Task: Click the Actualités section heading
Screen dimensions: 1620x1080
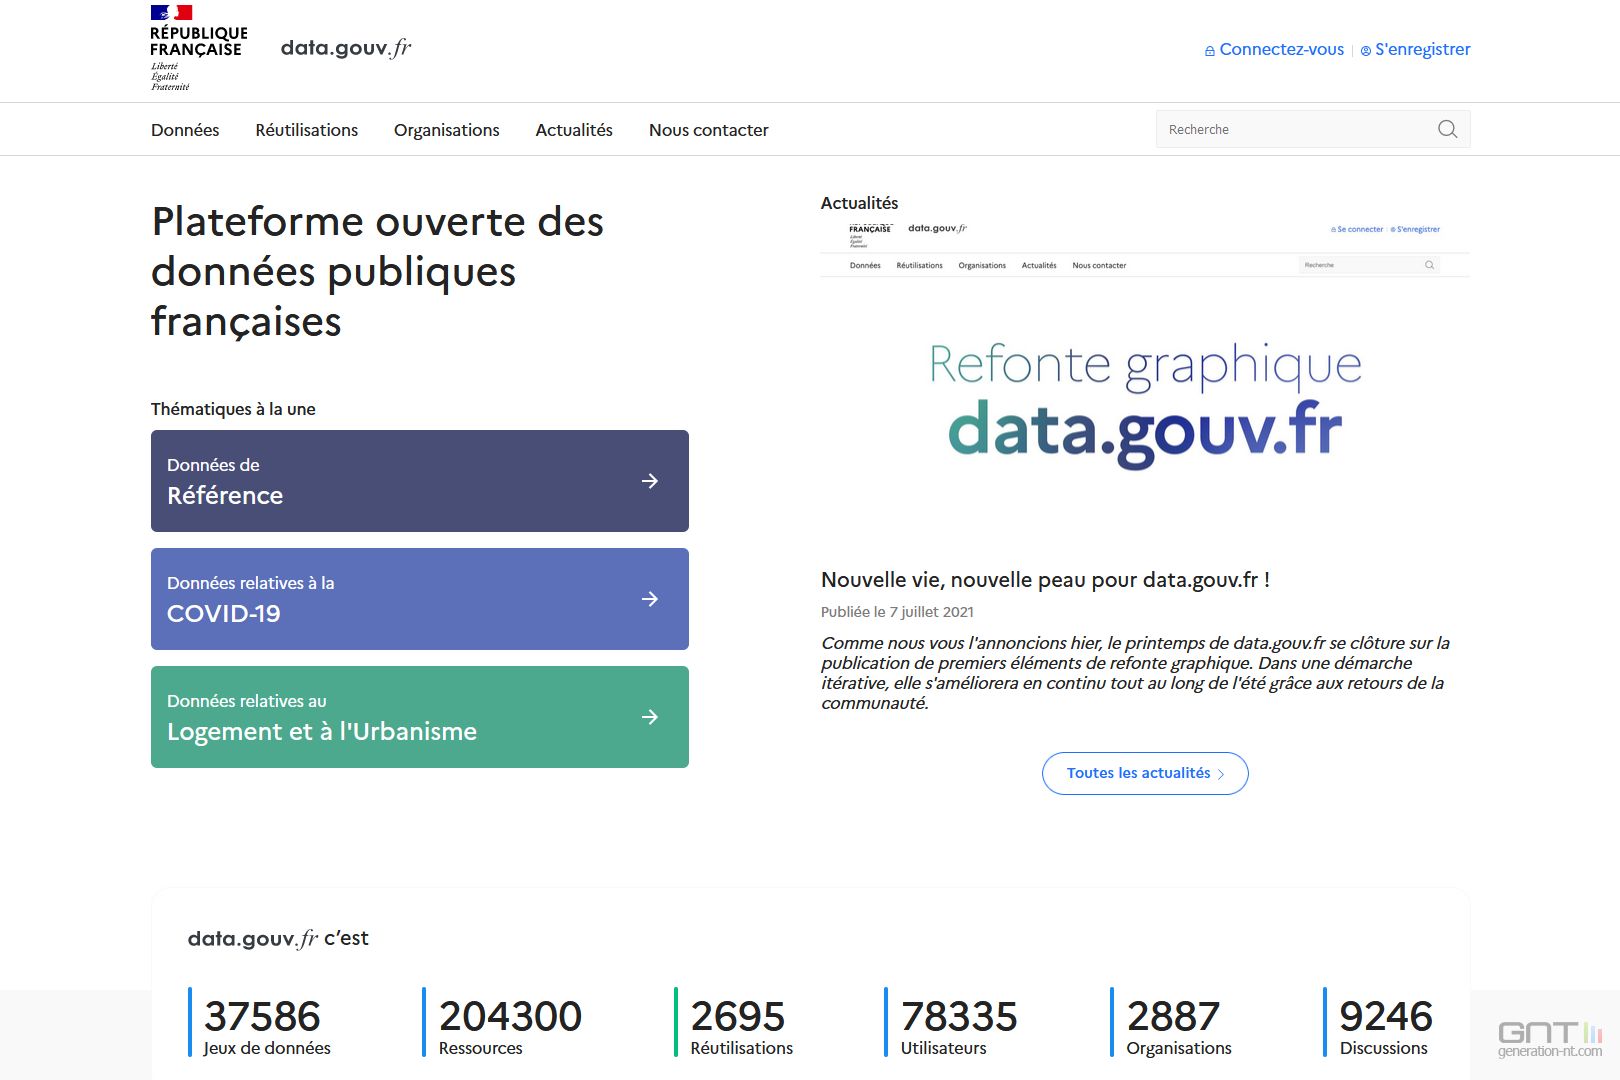Action: coord(859,203)
